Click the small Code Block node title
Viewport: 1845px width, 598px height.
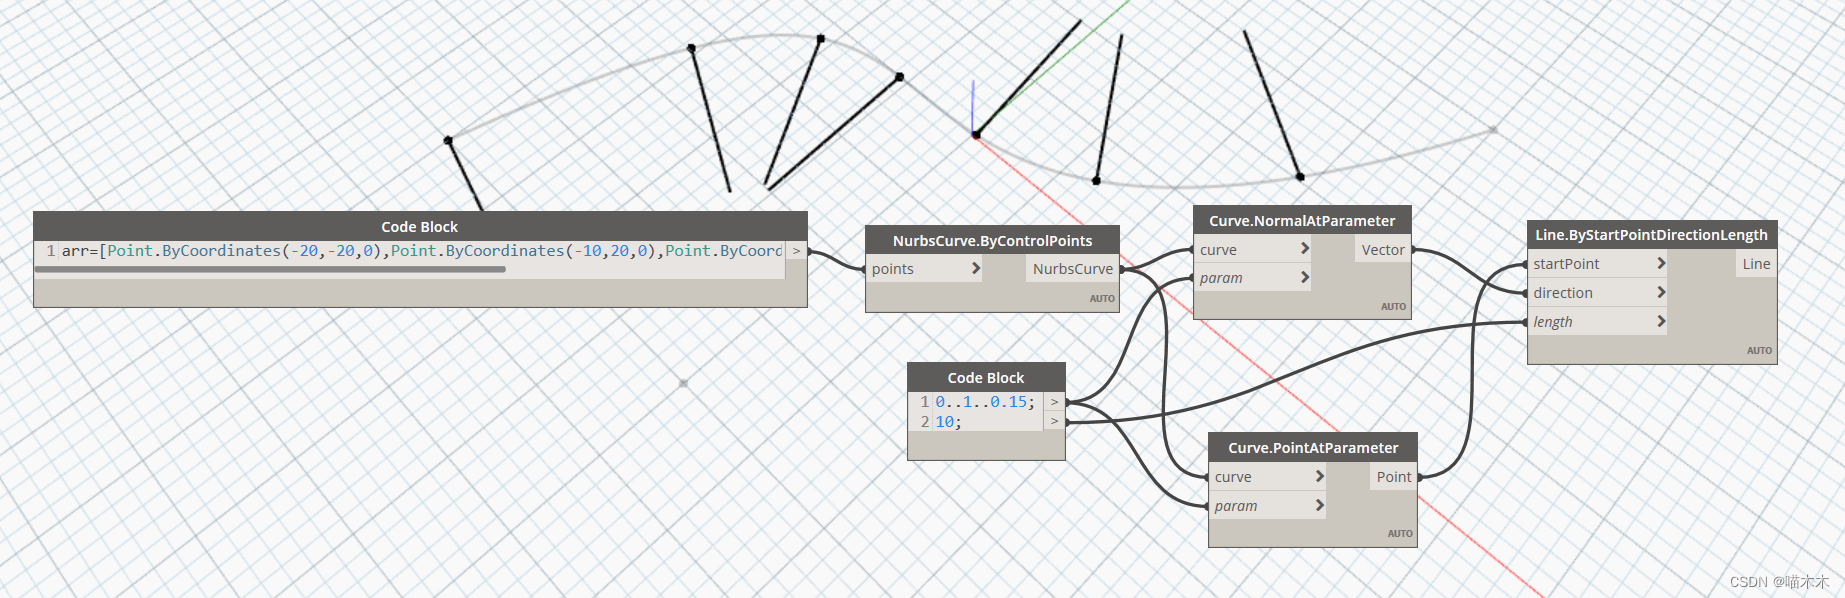pos(986,377)
